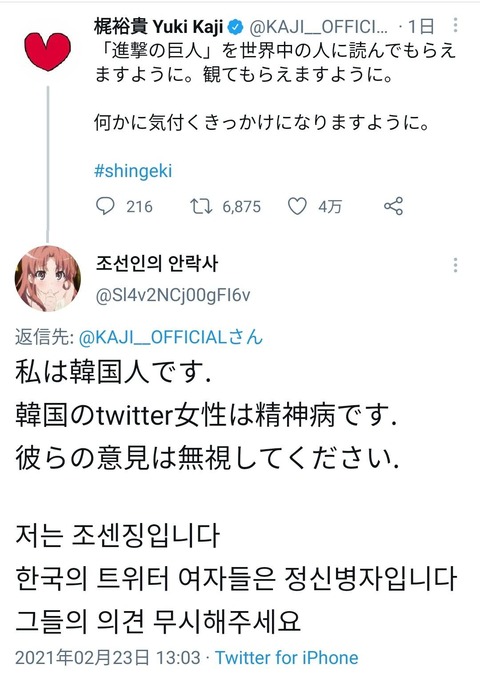
Task: Open the @Sl4v2NCj00gFI6v handle
Action: (173, 296)
